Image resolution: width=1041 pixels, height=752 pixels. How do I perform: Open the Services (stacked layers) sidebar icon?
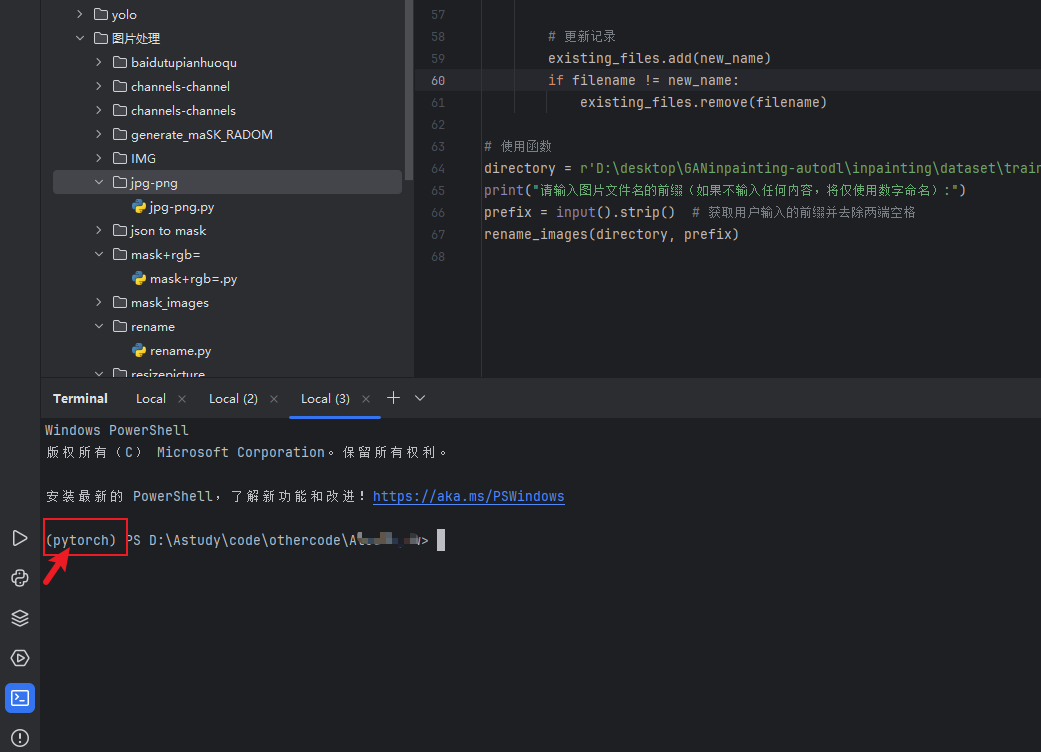click(x=20, y=617)
